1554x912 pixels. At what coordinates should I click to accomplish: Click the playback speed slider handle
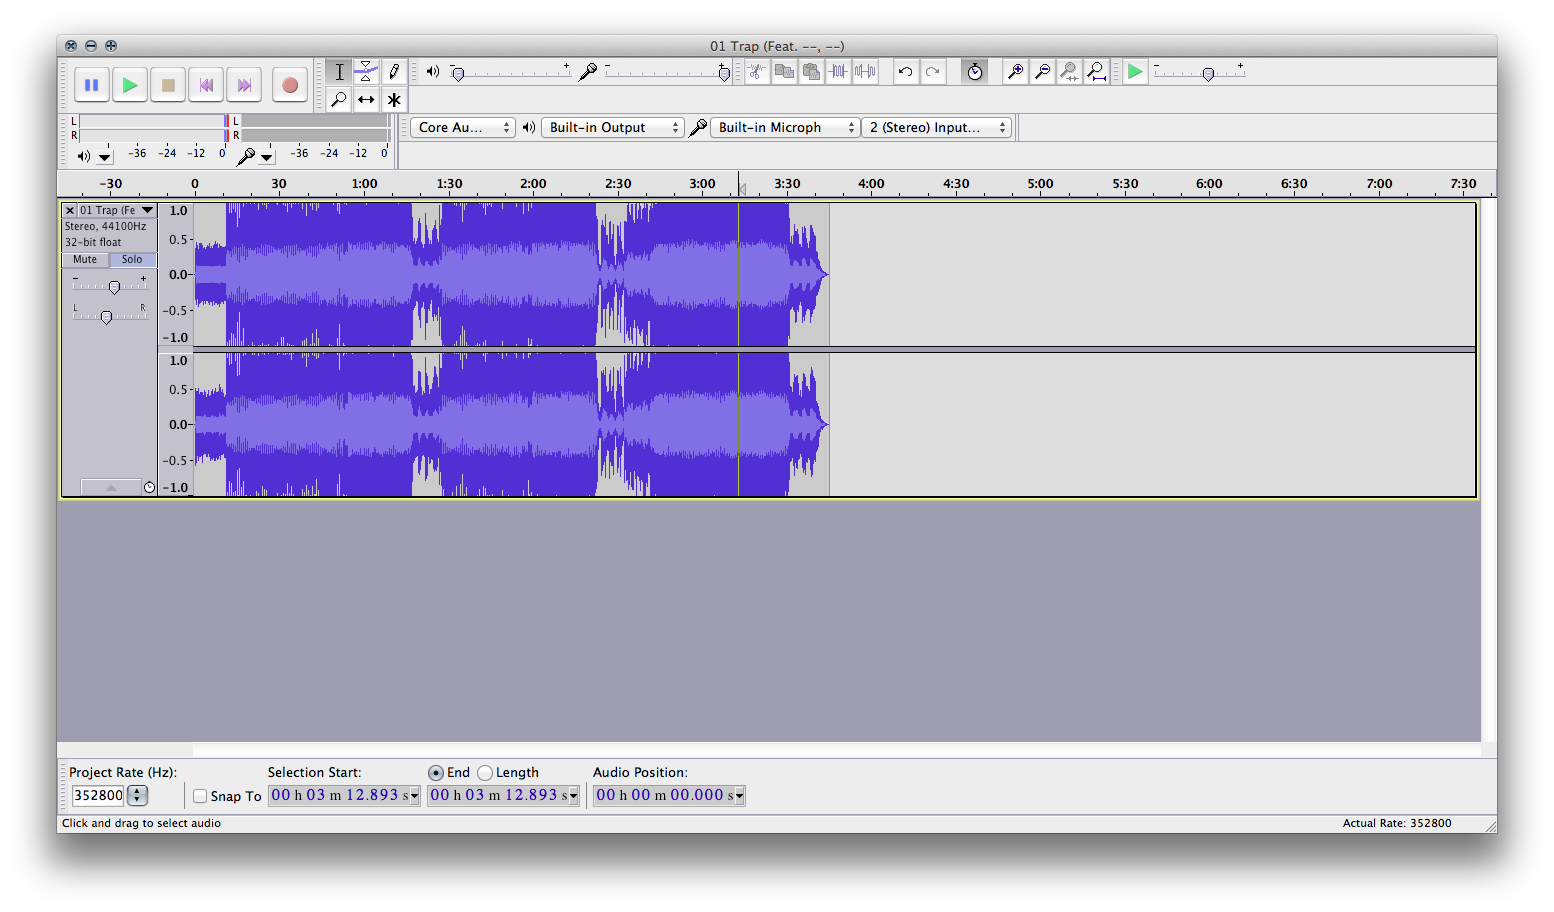[1208, 74]
